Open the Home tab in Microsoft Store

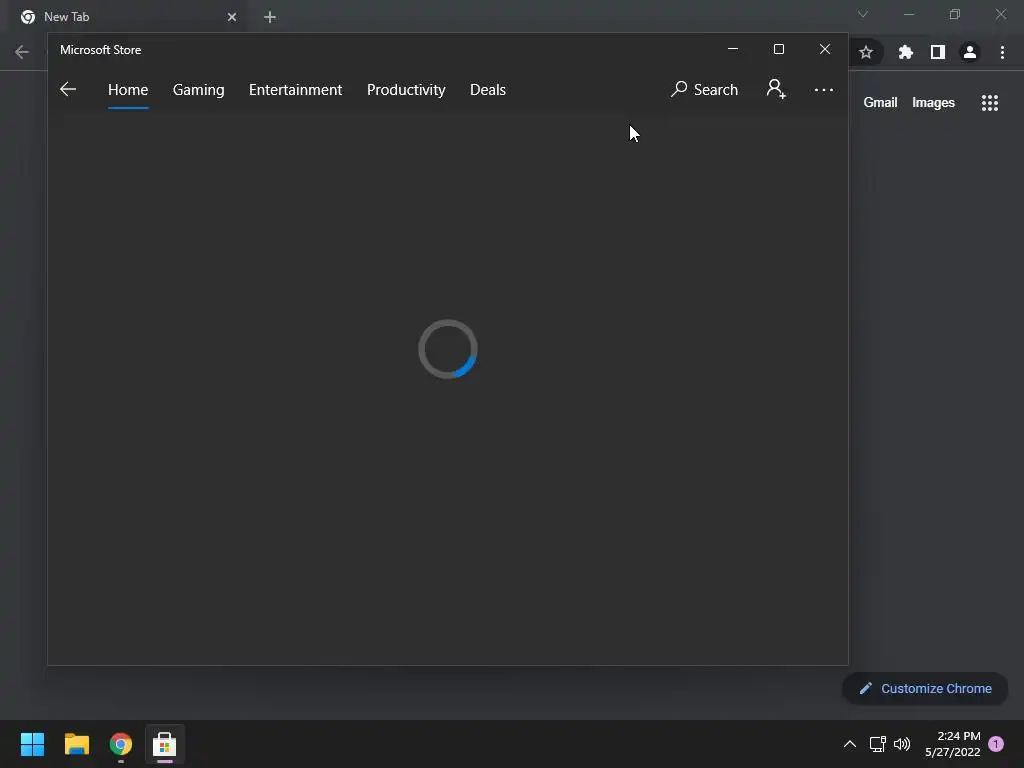[x=128, y=89]
